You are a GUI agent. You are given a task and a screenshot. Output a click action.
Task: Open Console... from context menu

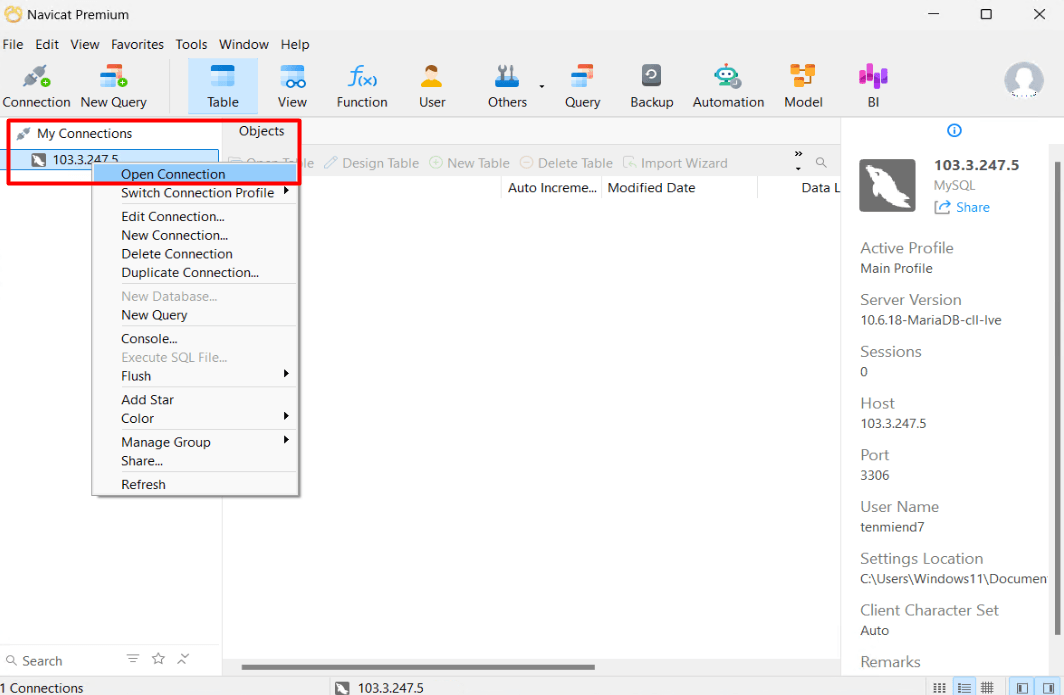click(x=195, y=339)
